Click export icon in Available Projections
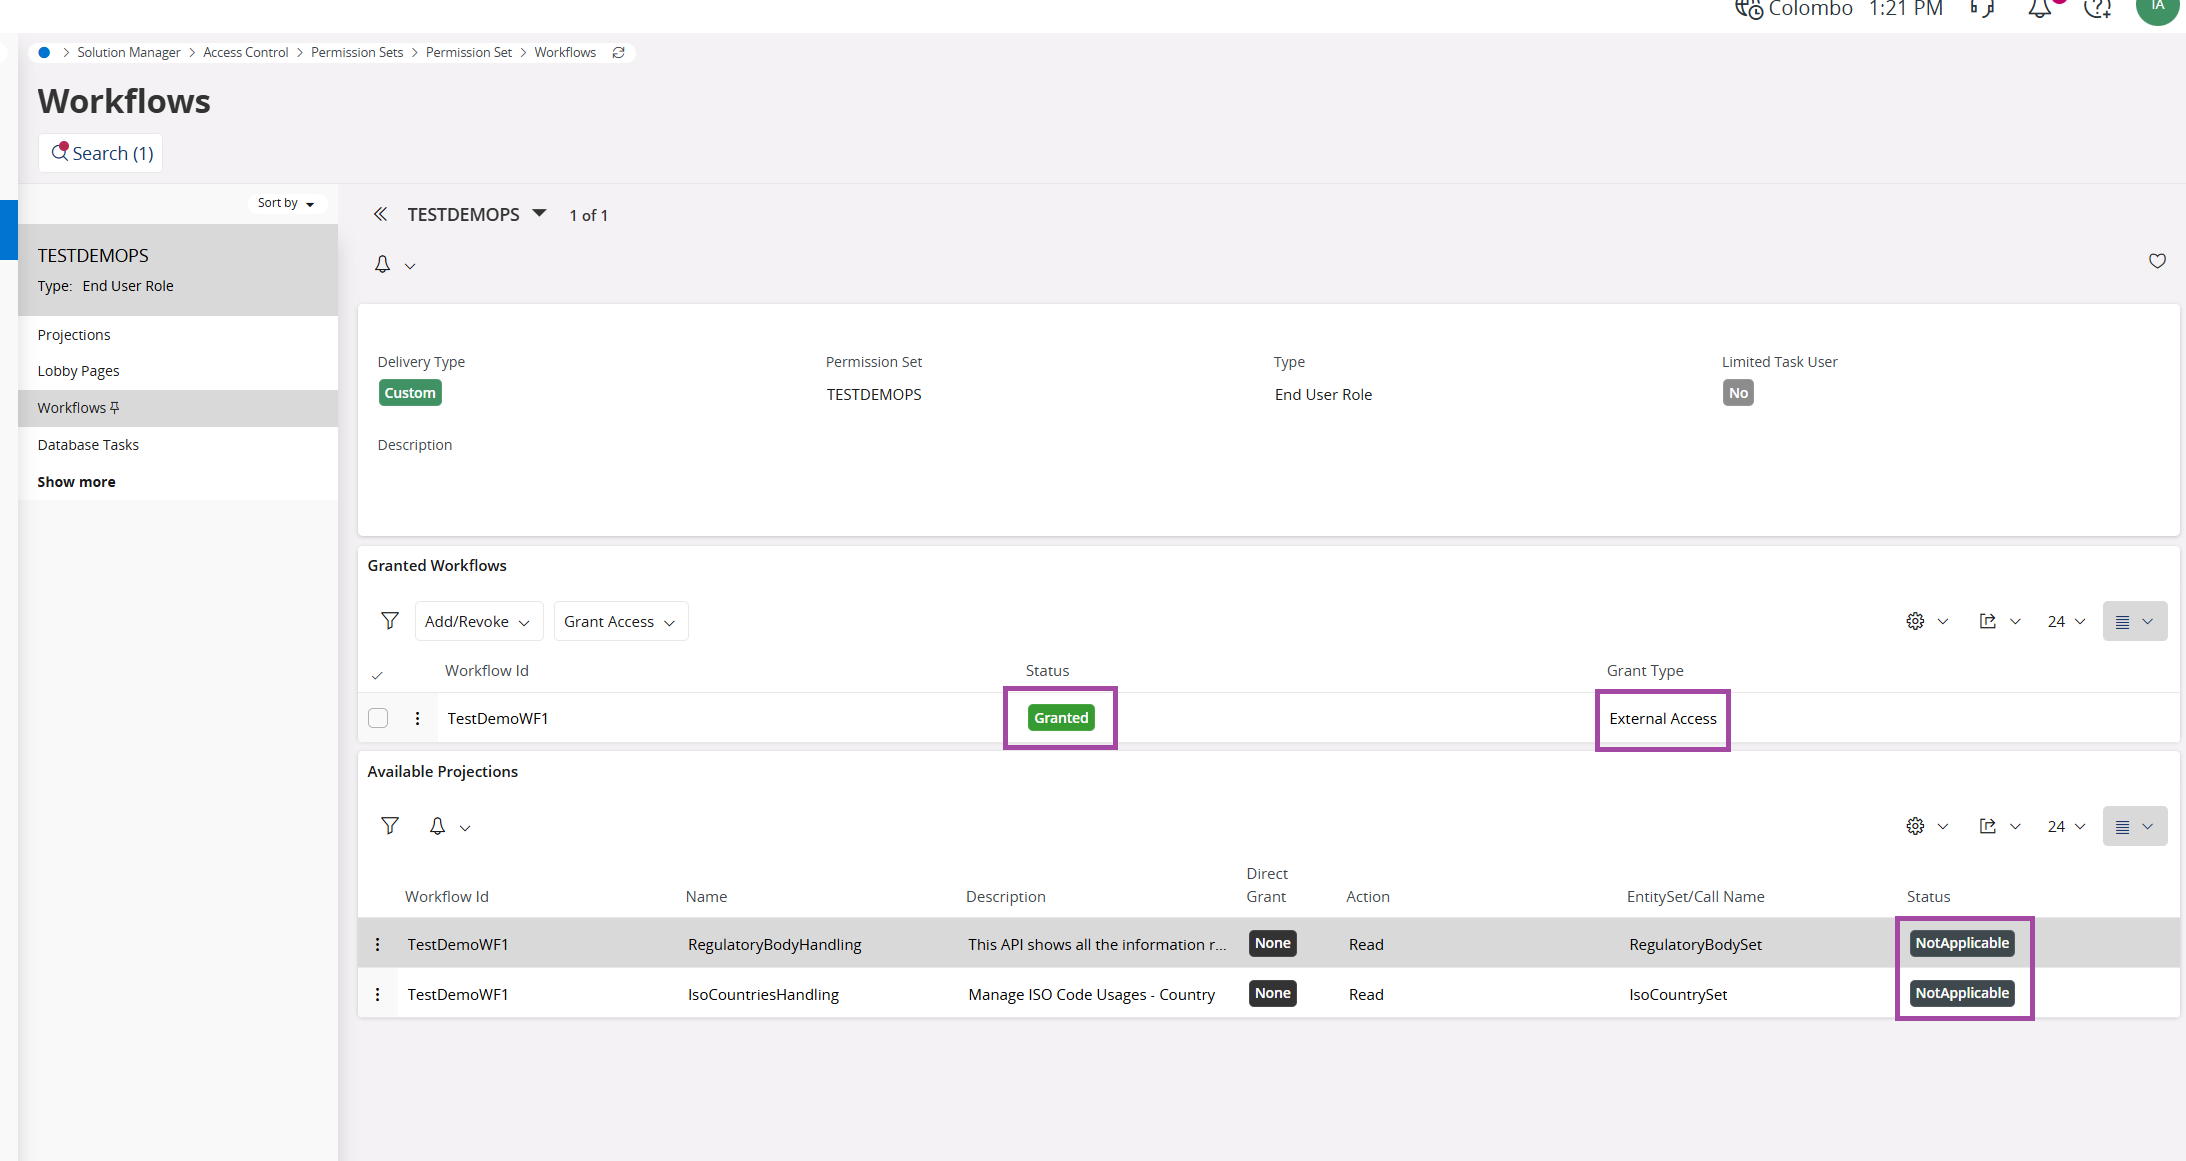This screenshot has height=1161, width=2186. point(1988,826)
